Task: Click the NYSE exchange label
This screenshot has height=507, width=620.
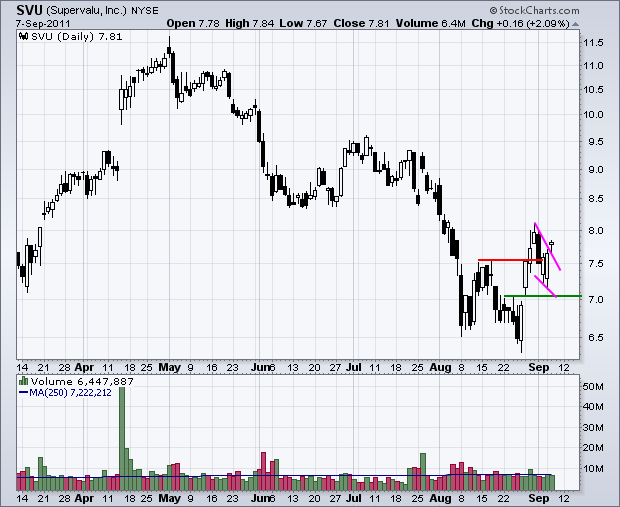Action: click(145, 11)
